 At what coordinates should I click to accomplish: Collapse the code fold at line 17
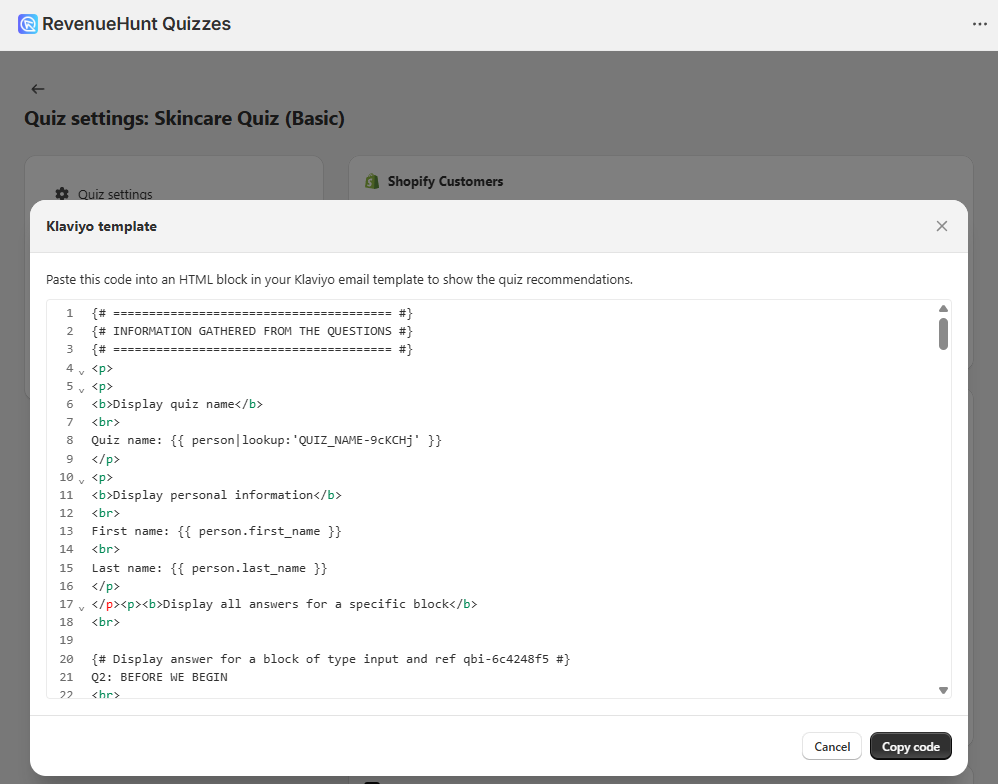81,608
